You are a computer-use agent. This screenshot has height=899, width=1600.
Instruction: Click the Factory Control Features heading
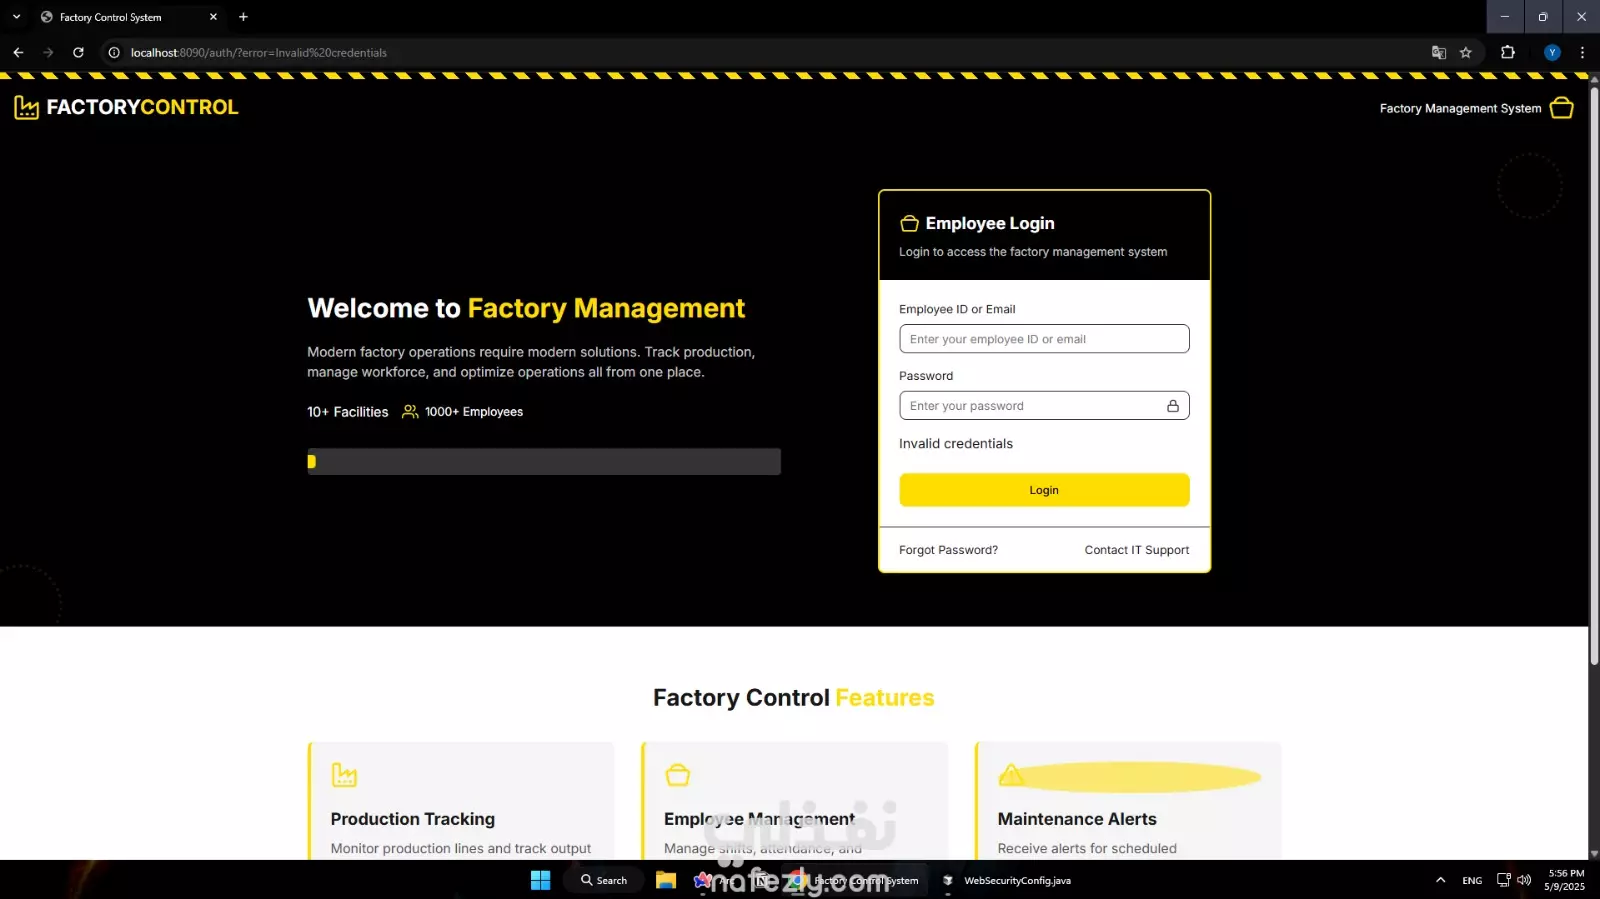click(x=794, y=698)
